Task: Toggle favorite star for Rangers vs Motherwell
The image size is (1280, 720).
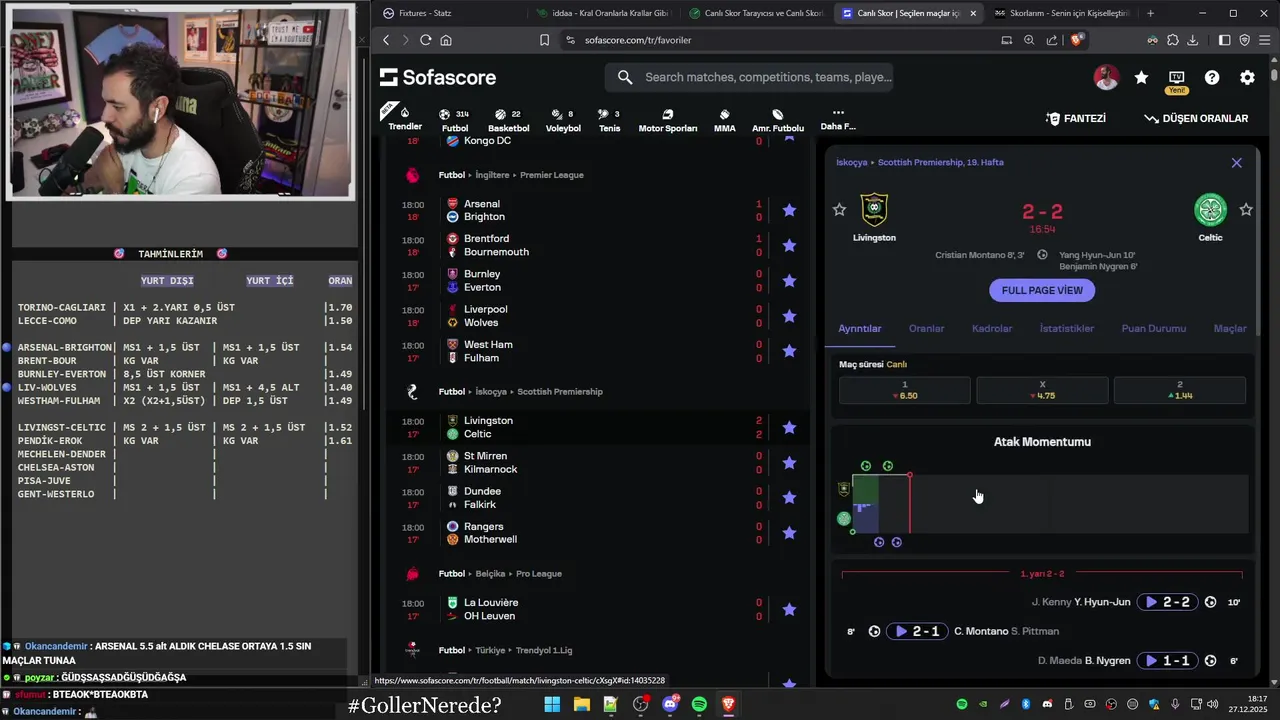Action: 789,533
